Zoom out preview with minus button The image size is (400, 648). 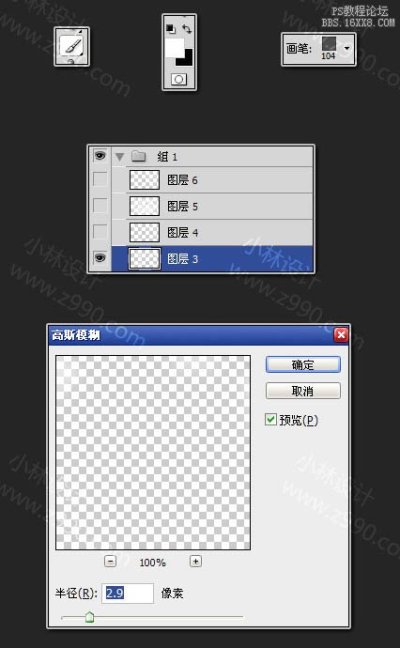110,561
